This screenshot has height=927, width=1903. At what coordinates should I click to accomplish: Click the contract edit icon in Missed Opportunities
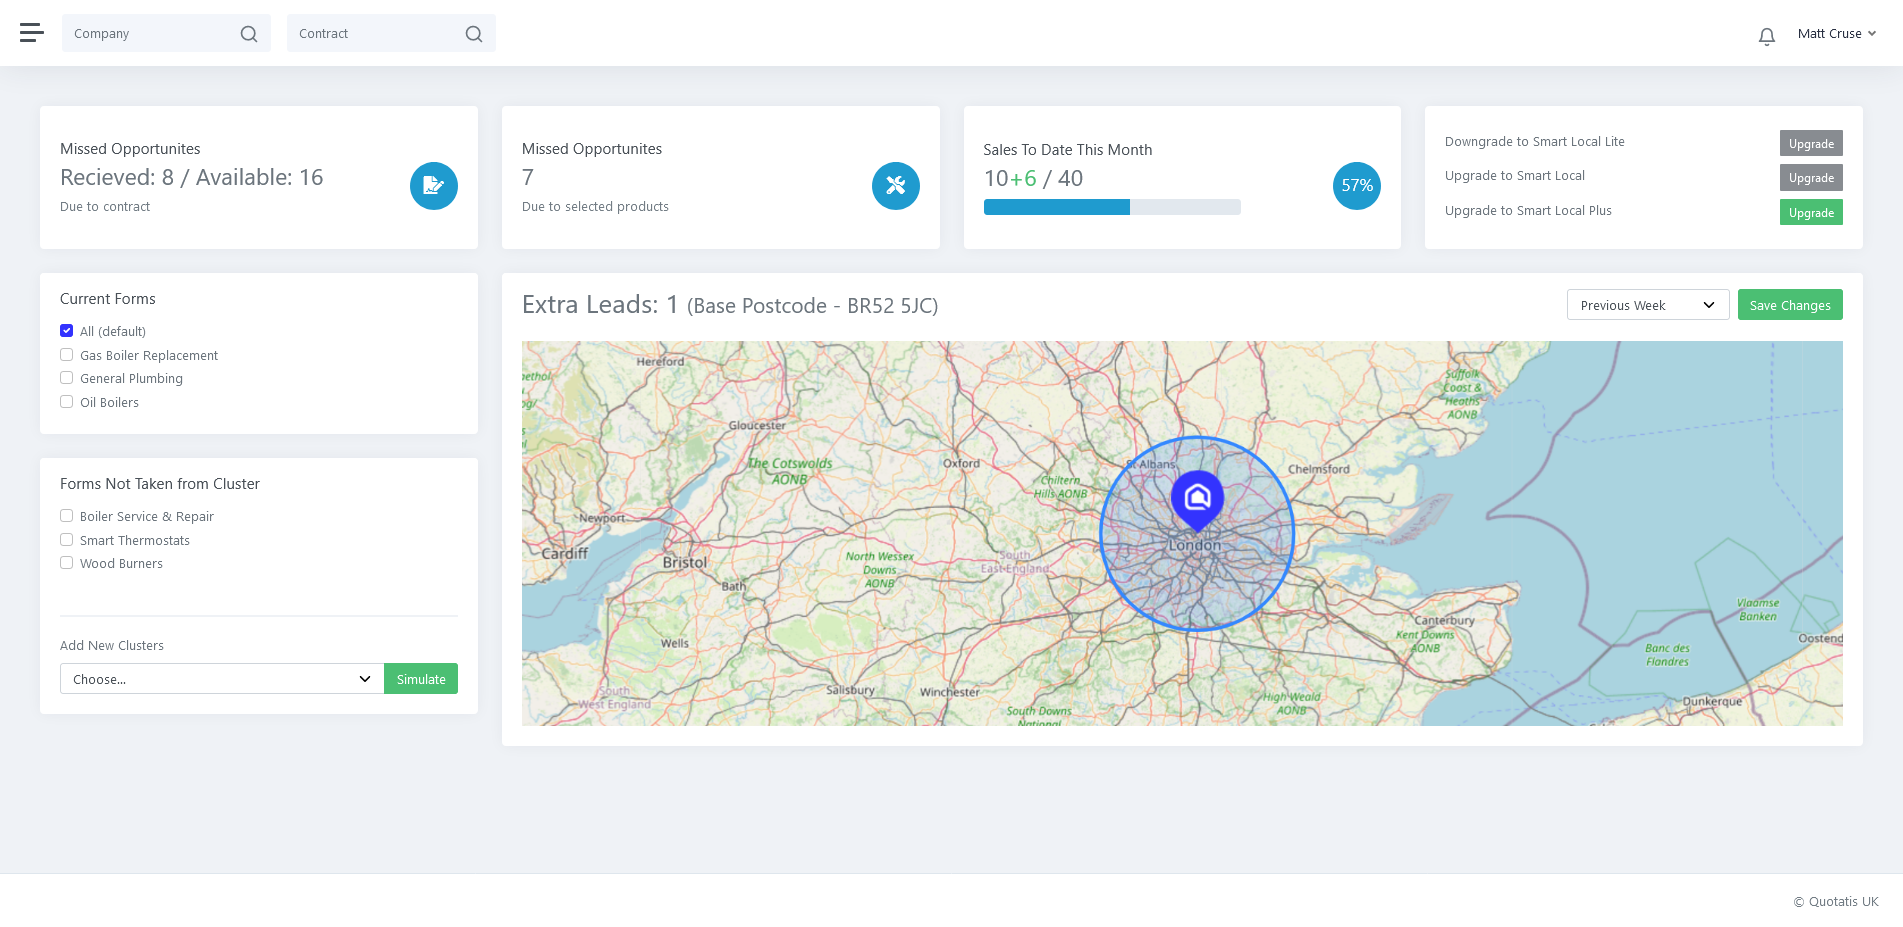(x=433, y=186)
